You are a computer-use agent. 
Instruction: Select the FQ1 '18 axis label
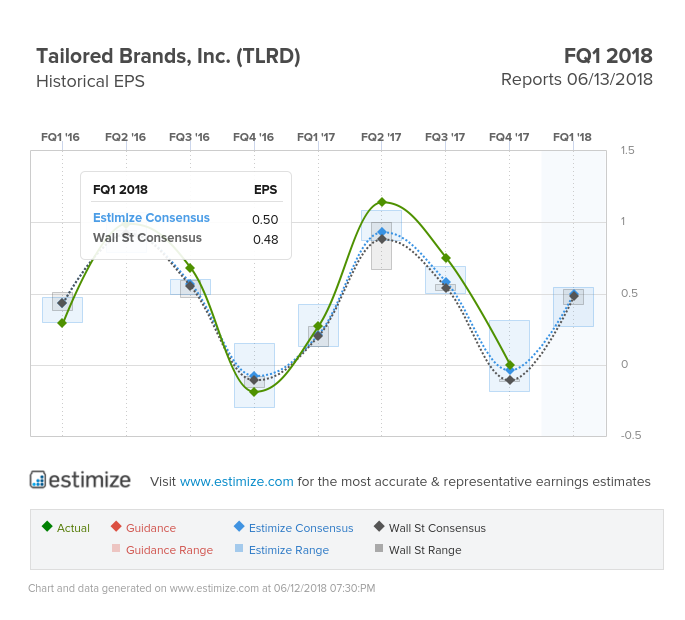pyautogui.click(x=572, y=137)
